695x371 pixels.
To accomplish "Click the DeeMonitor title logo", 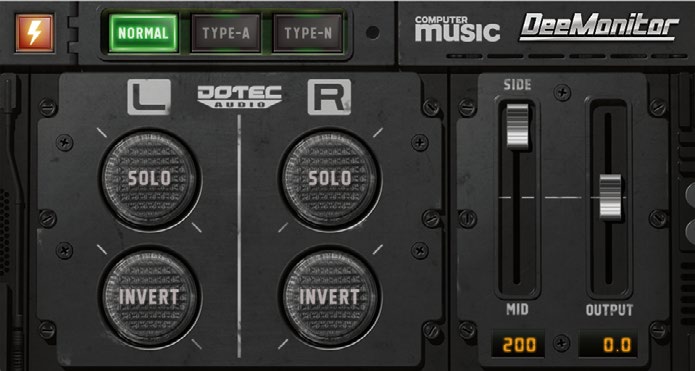I will (599, 27).
